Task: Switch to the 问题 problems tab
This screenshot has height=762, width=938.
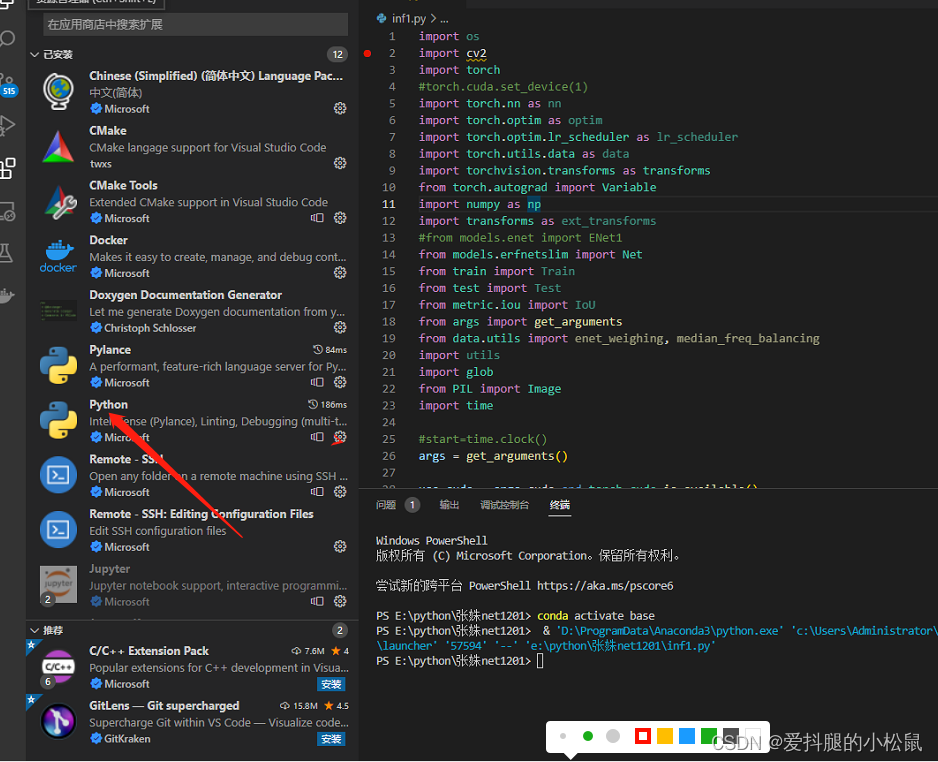Action: (x=386, y=505)
